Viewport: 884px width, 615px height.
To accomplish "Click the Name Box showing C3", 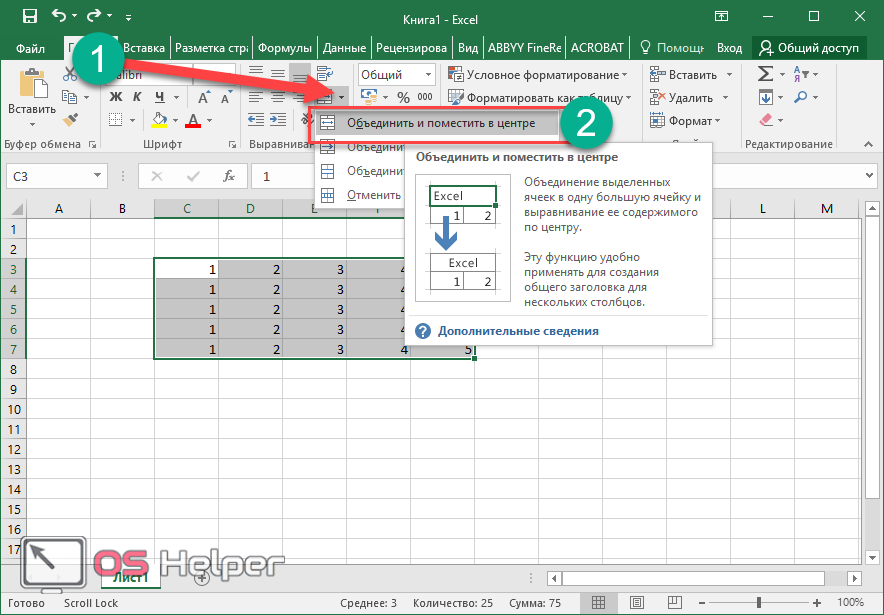I will pyautogui.click(x=56, y=176).
